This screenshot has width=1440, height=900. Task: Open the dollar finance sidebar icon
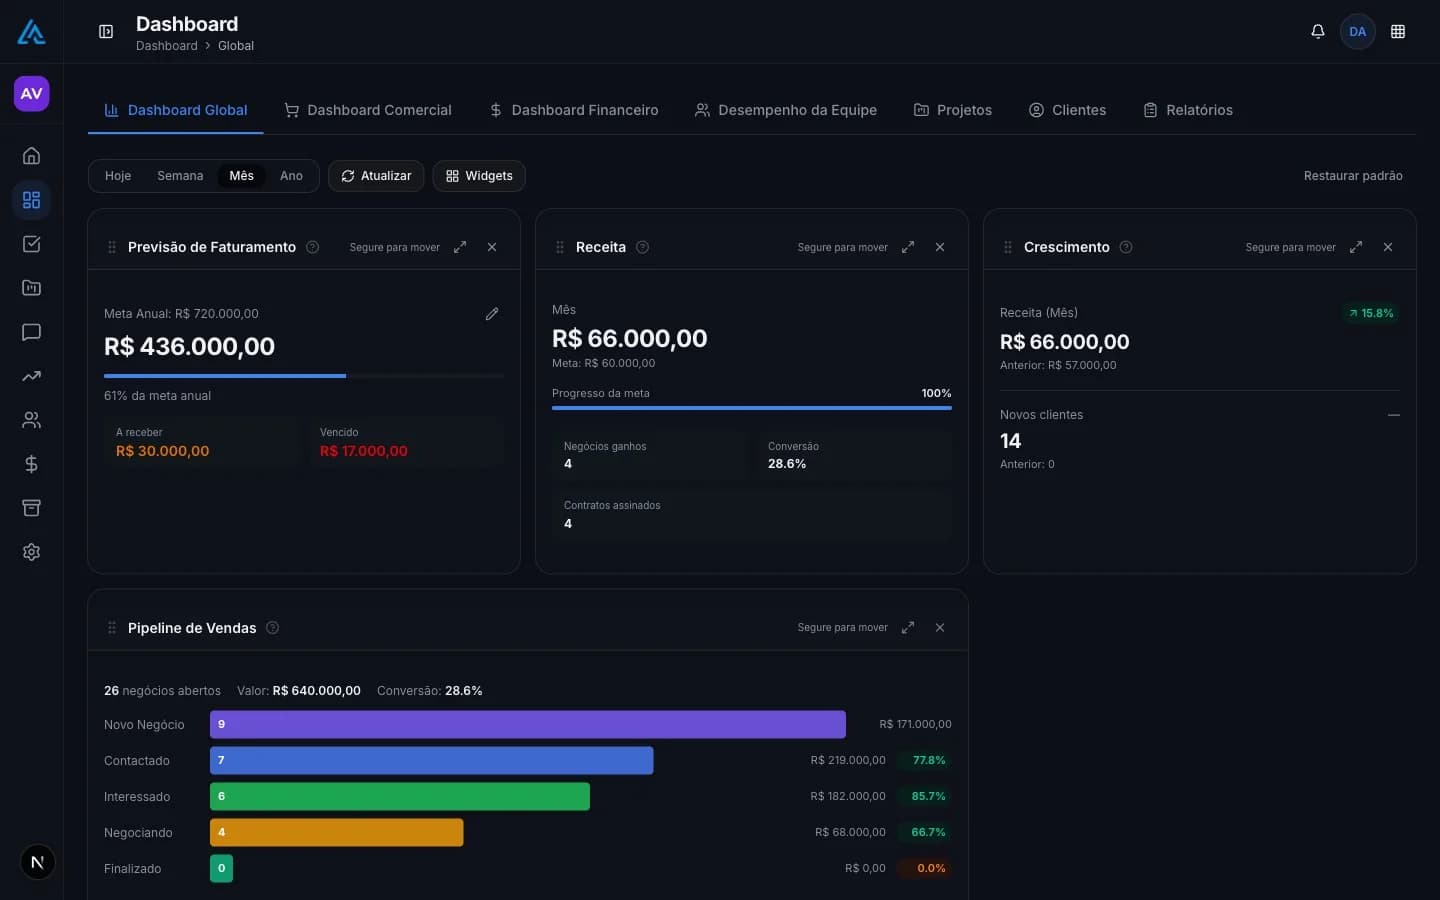point(31,464)
